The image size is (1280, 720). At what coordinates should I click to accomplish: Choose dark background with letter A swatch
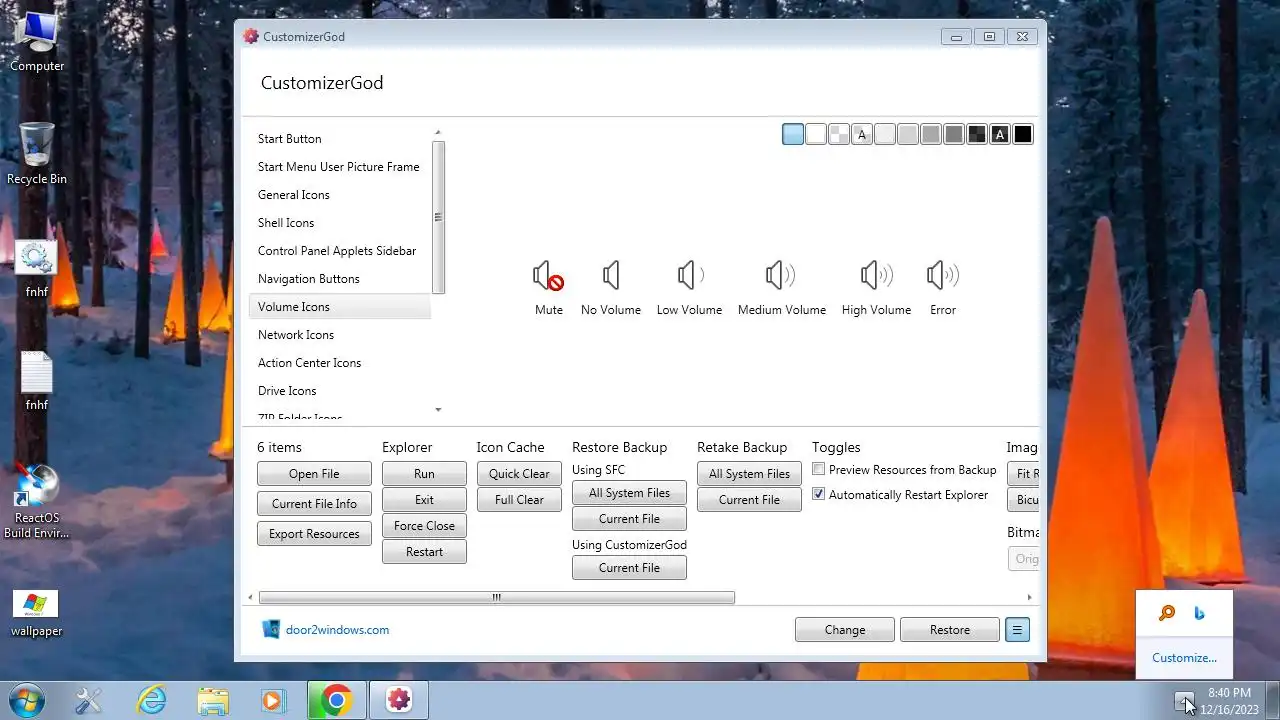[1000, 134]
